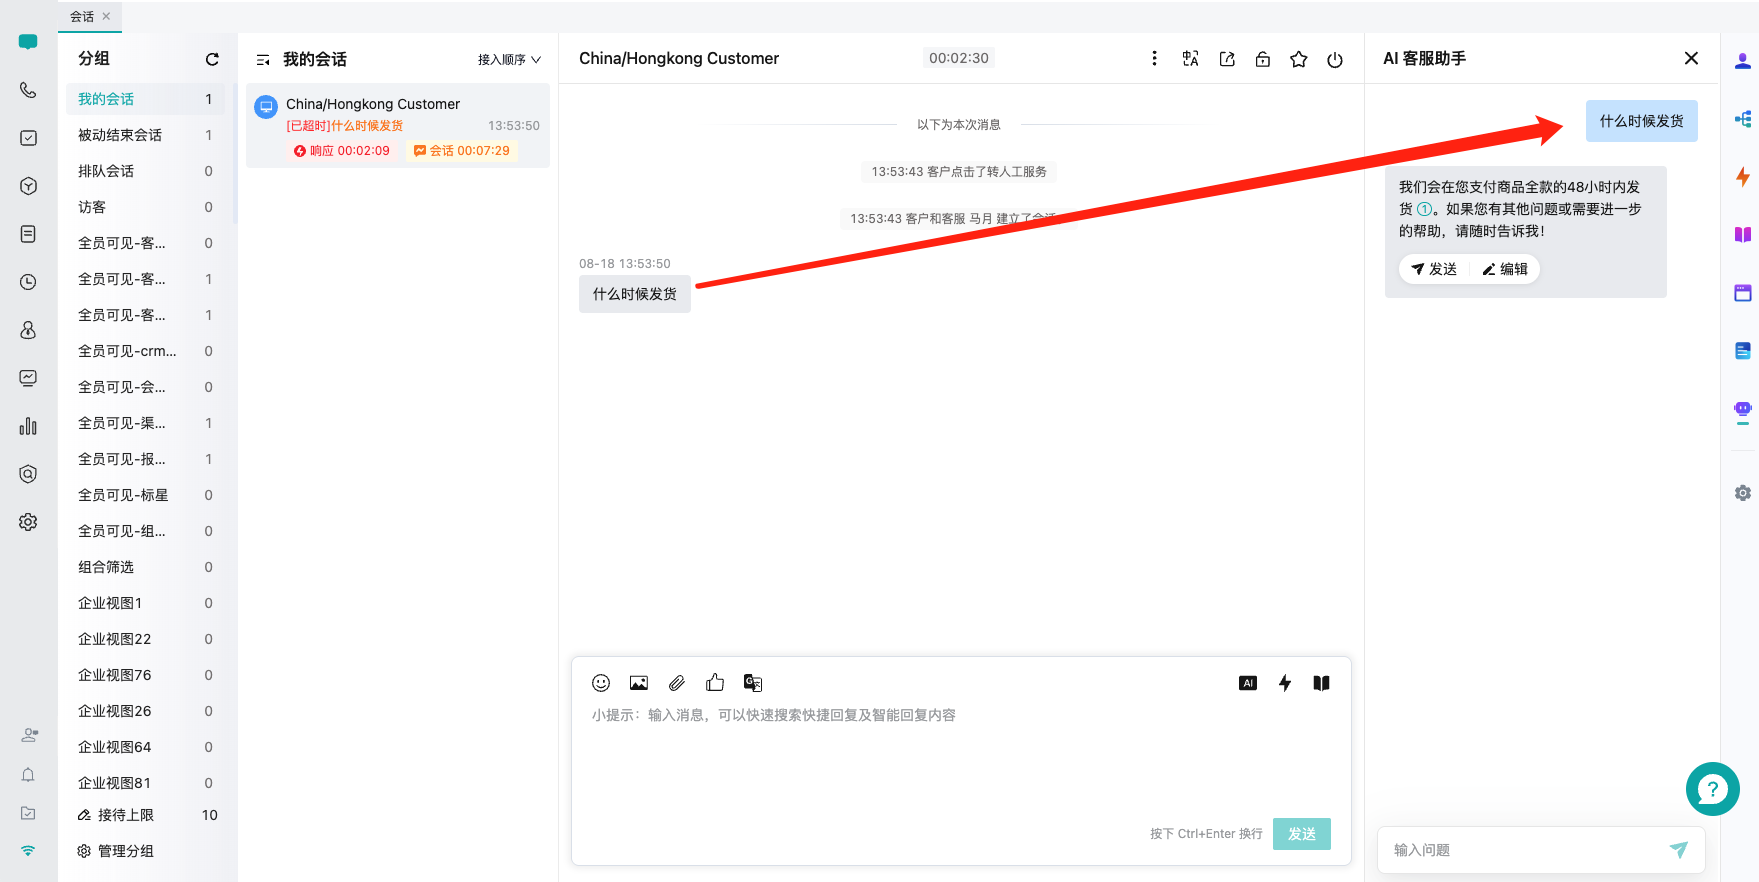Screen dimensions: 1759x882
Task: Star the current conversation
Action: [1299, 59]
